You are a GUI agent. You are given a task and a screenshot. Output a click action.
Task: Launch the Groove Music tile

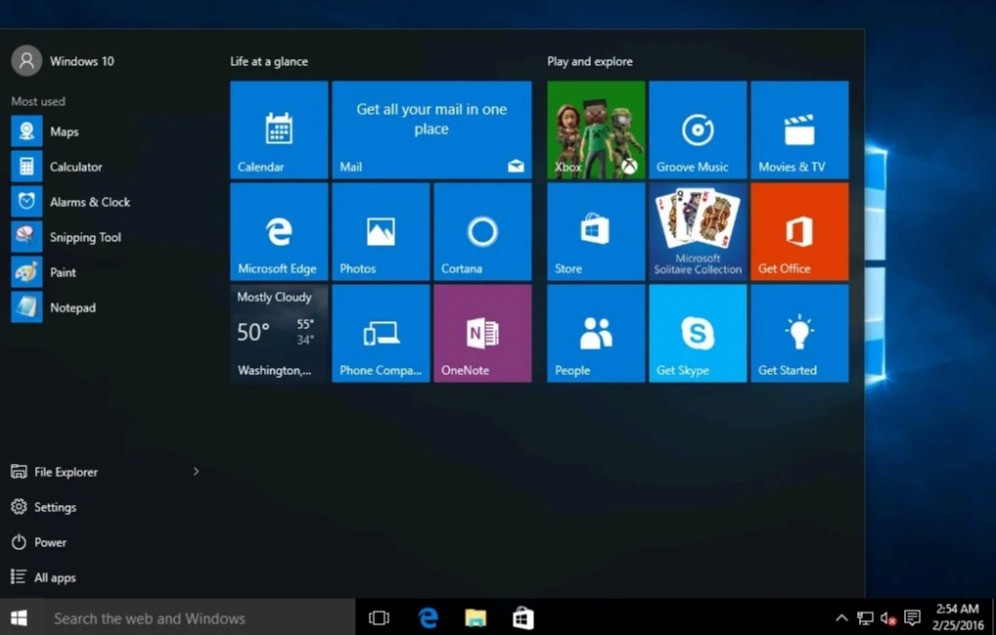coord(697,130)
